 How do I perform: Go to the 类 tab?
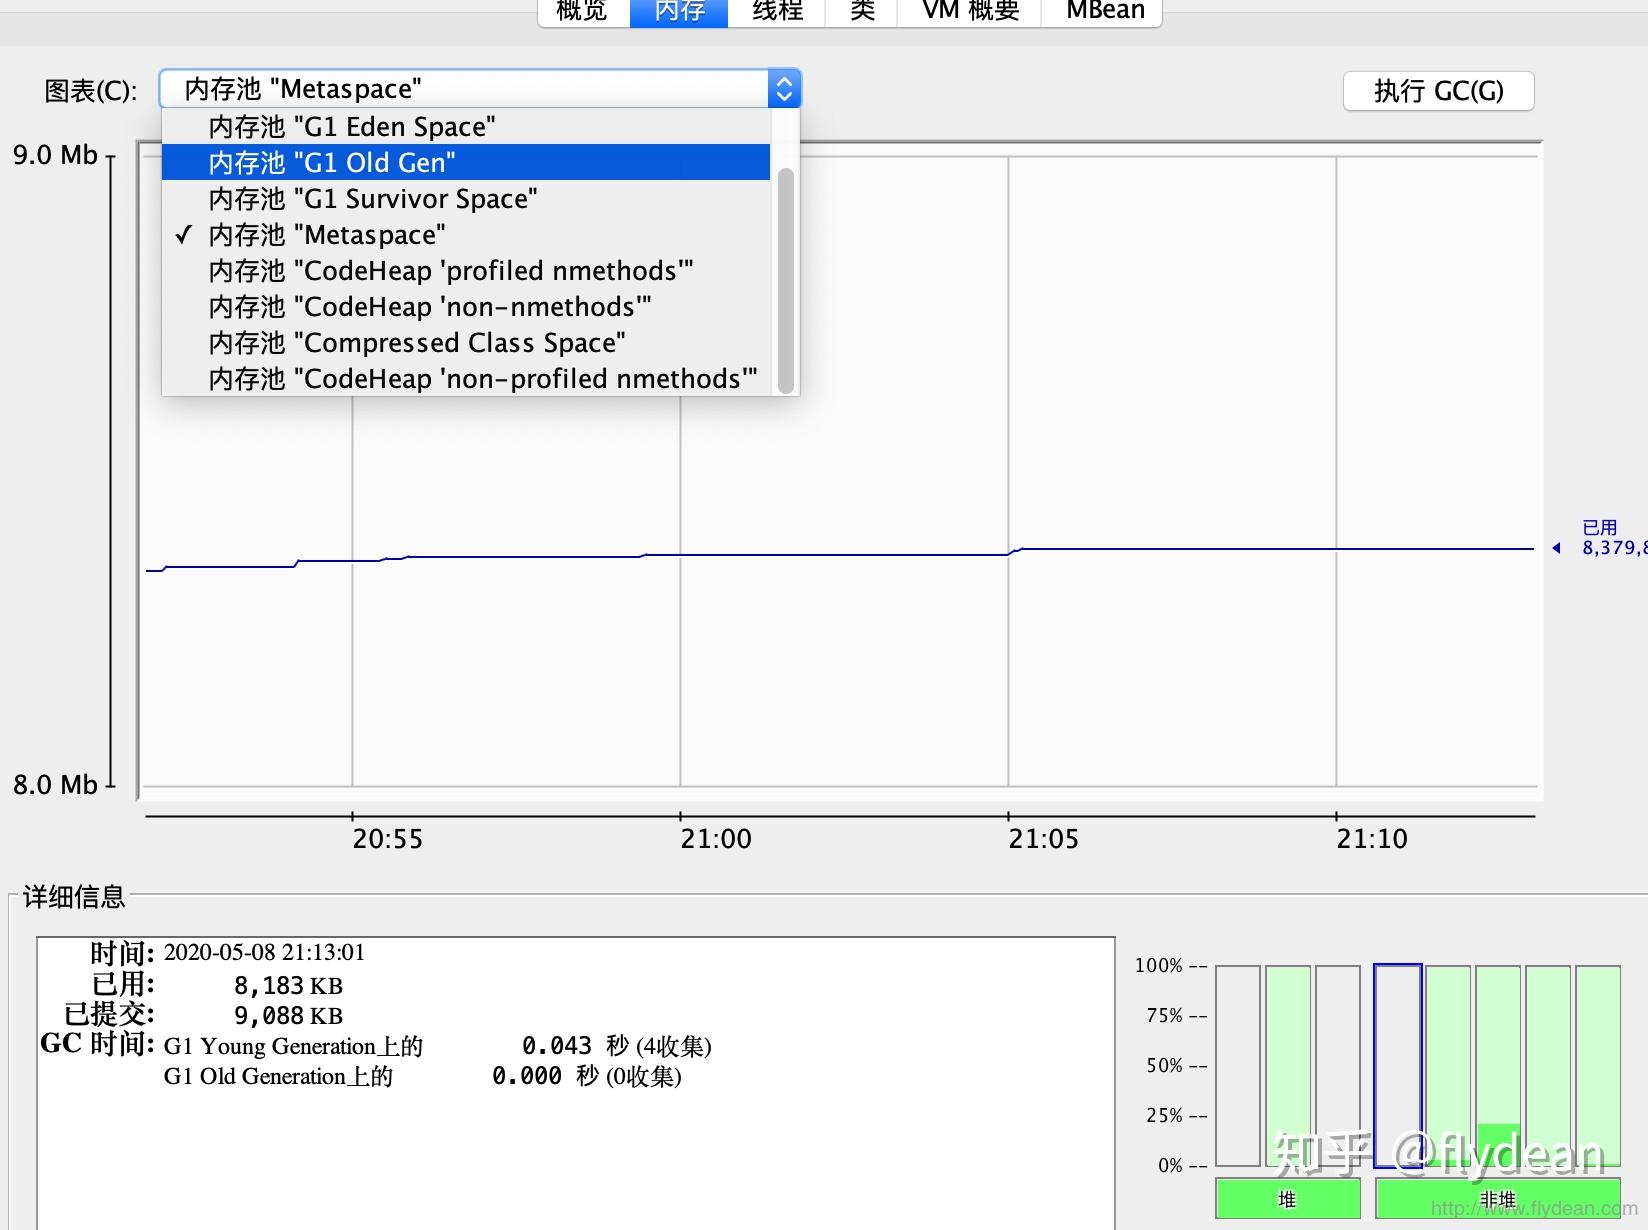(x=862, y=12)
